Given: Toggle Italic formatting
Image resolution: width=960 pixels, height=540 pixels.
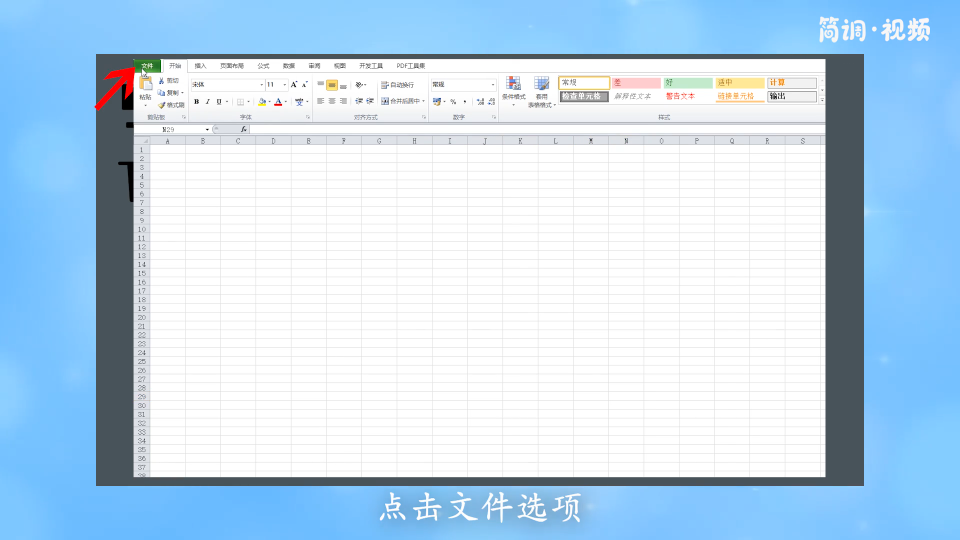Looking at the screenshot, I should pyautogui.click(x=208, y=101).
